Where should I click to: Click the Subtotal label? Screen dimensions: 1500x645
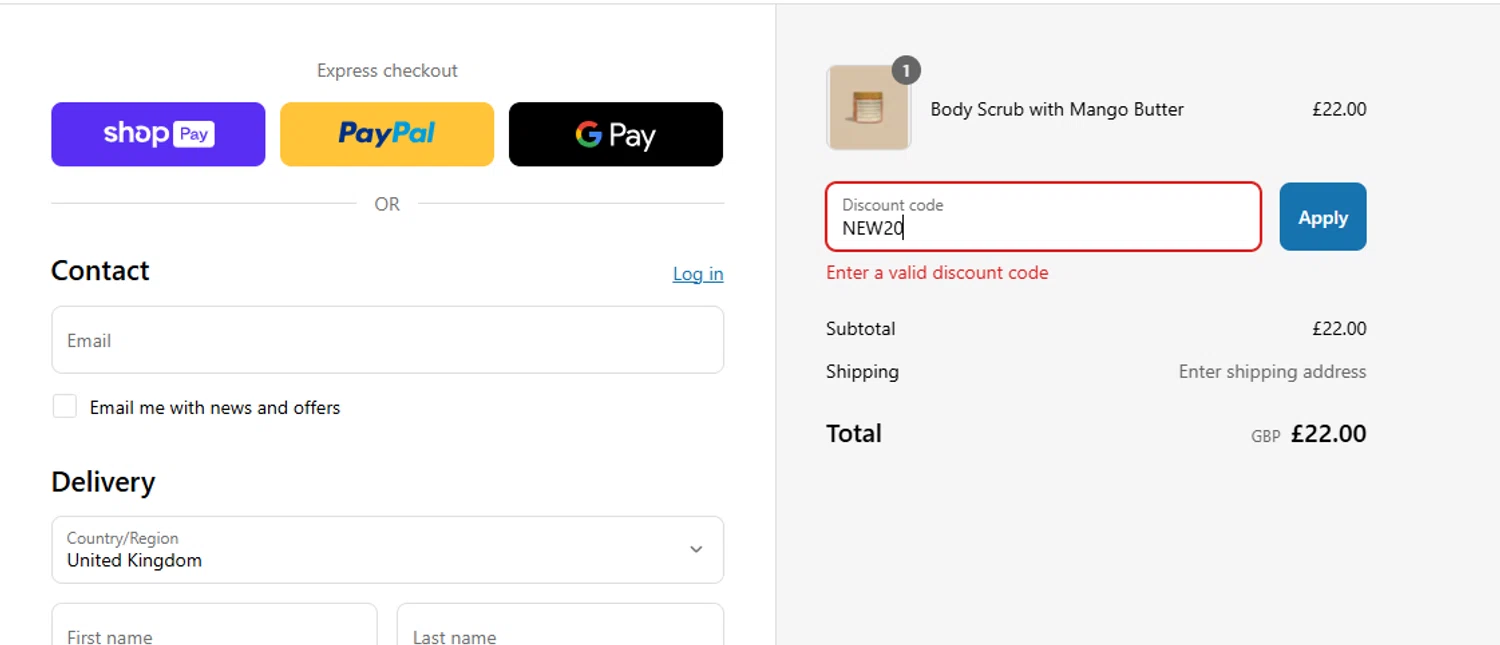(861, 329)
